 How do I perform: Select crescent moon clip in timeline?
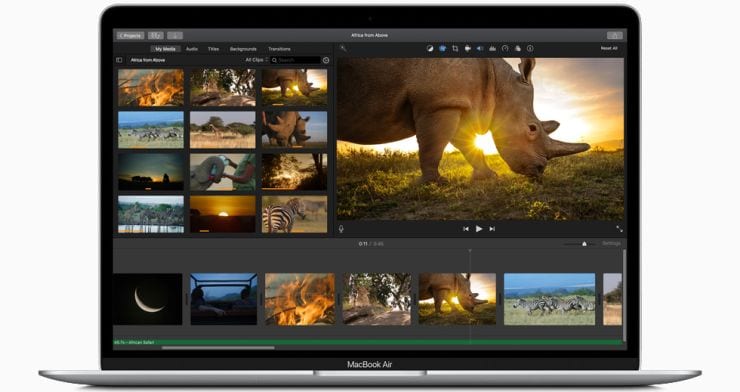point(148,299)
